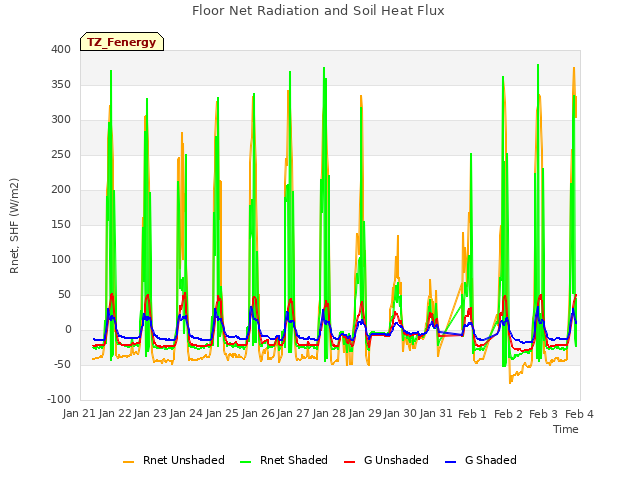Click the orange Feb 2 trough near -75
Screen dimensions: 640x480
pos(510,382)
